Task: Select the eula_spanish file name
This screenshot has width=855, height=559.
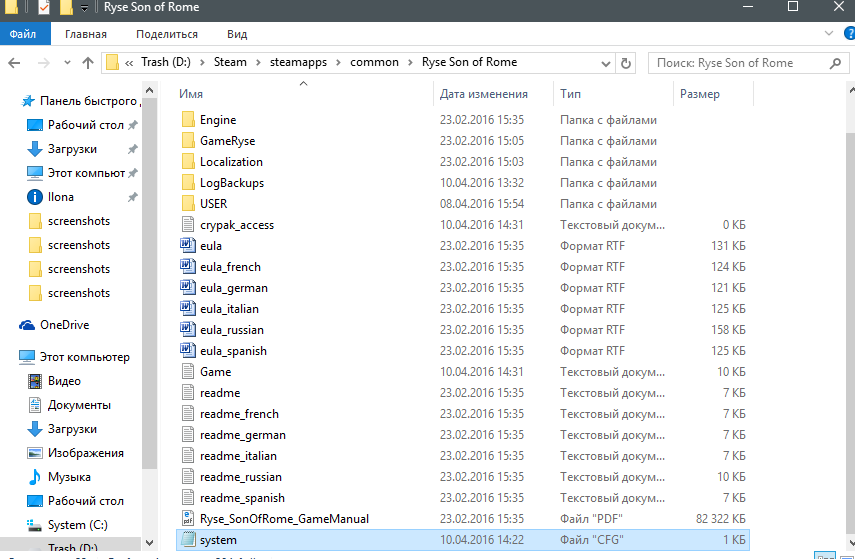Action: click(x=233, y=351)
